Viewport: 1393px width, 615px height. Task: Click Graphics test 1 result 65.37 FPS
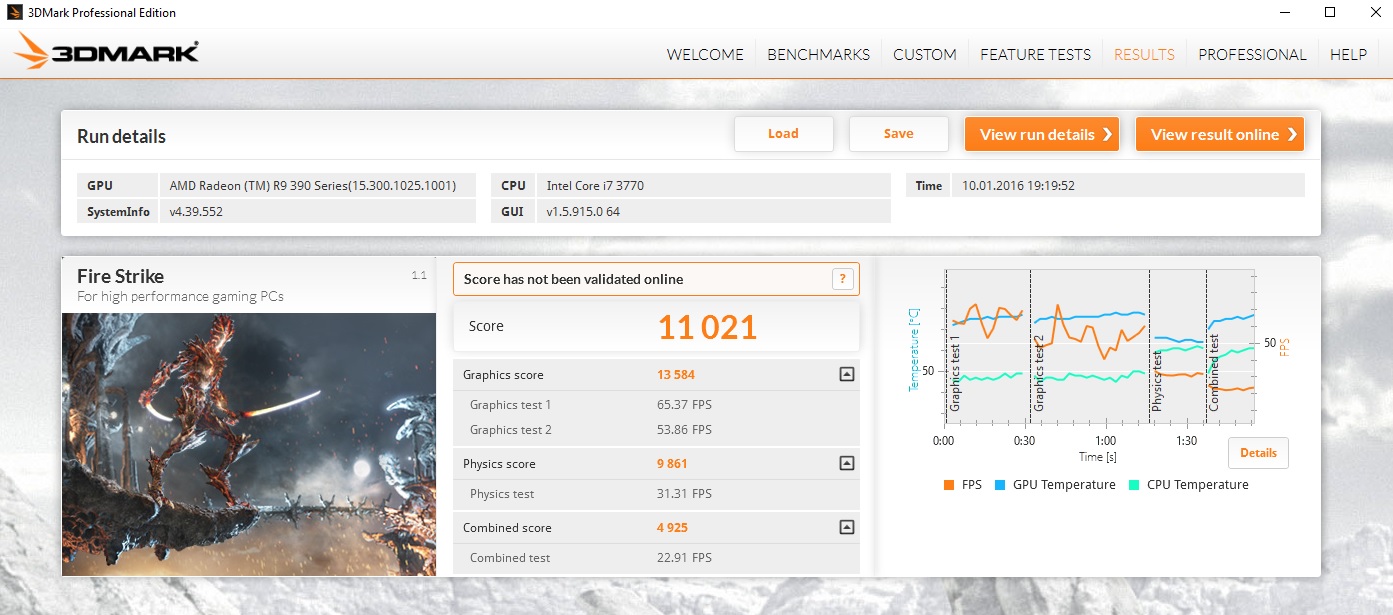684,405
